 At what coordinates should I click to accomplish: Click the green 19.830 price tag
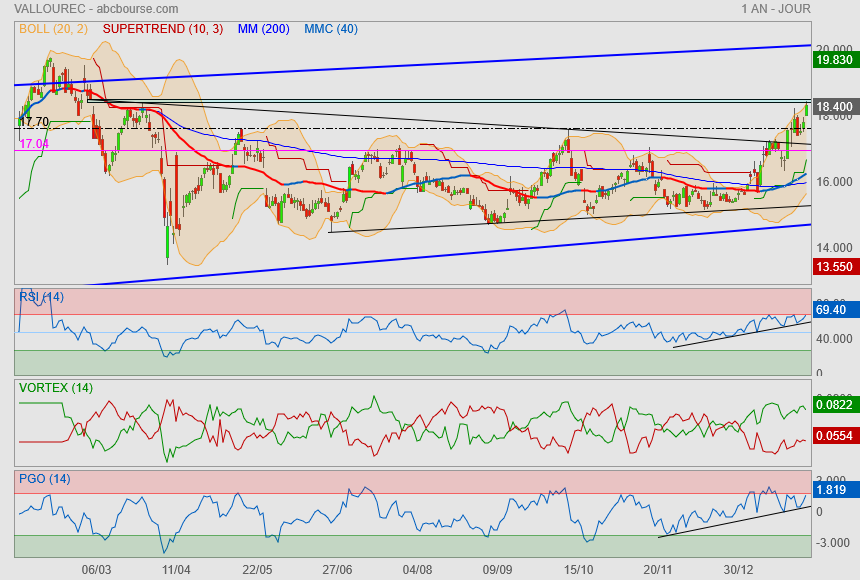click(834, 61)
